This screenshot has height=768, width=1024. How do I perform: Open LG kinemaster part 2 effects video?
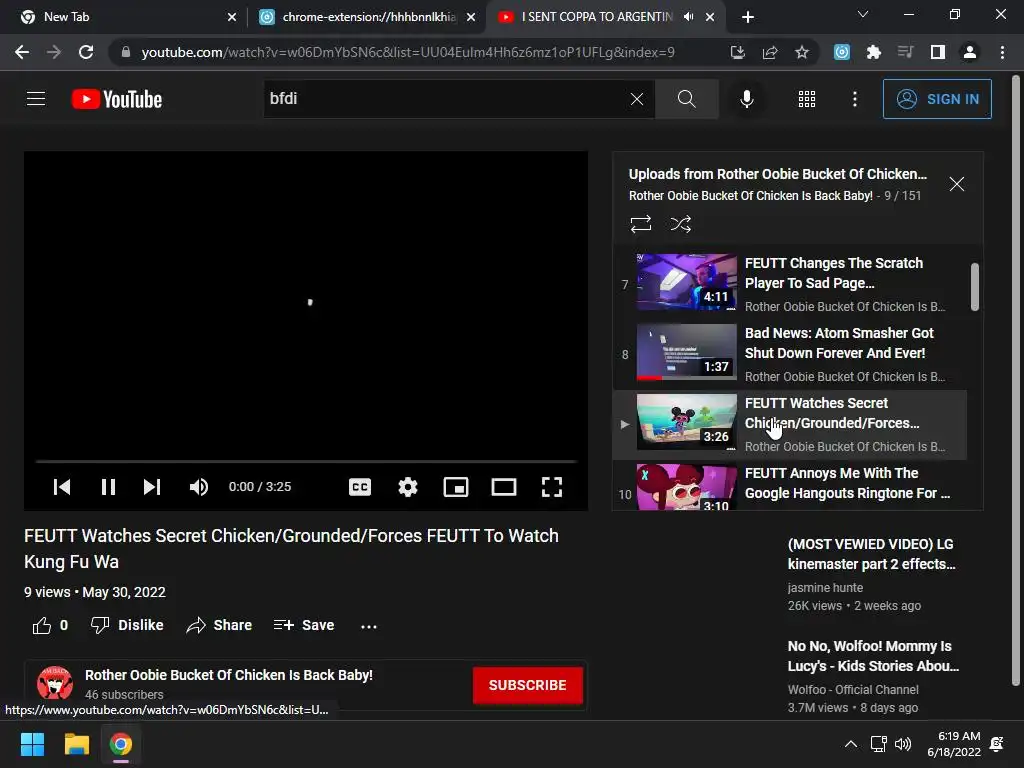[871, 554]
